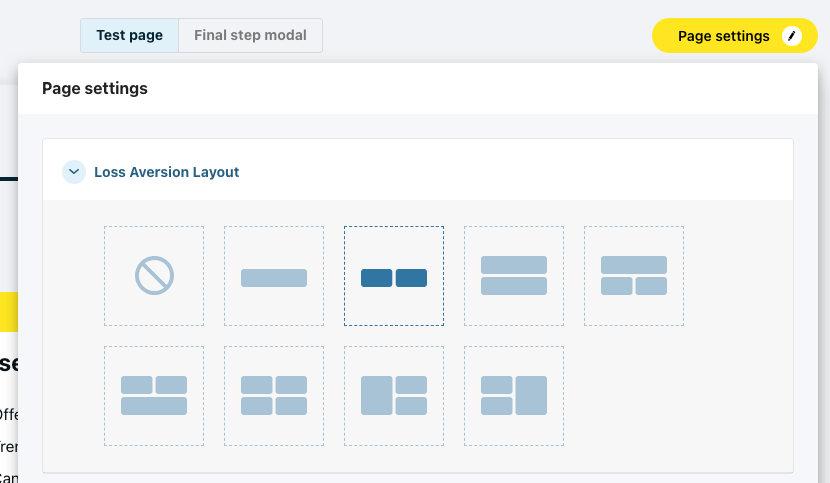Click the dark horizontal line at the left edge
The width and height of the screenshot is (830, 483).
coord(8,179)
